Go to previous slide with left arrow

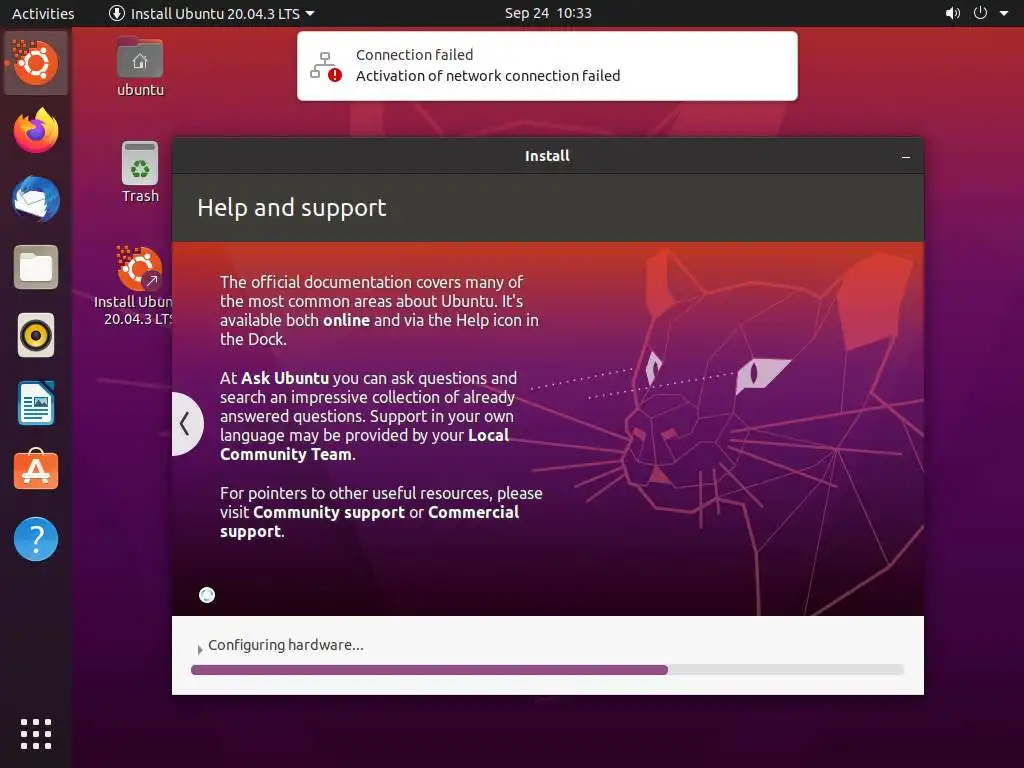(x=185, y=424)
